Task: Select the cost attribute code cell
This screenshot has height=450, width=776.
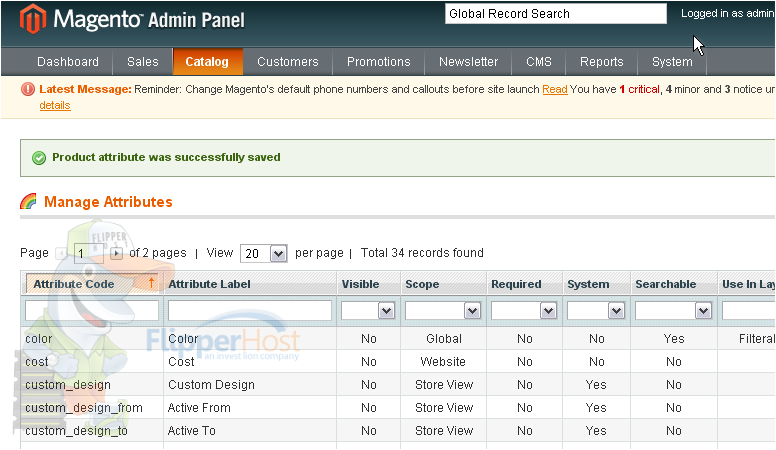Action: pos(92,362)
